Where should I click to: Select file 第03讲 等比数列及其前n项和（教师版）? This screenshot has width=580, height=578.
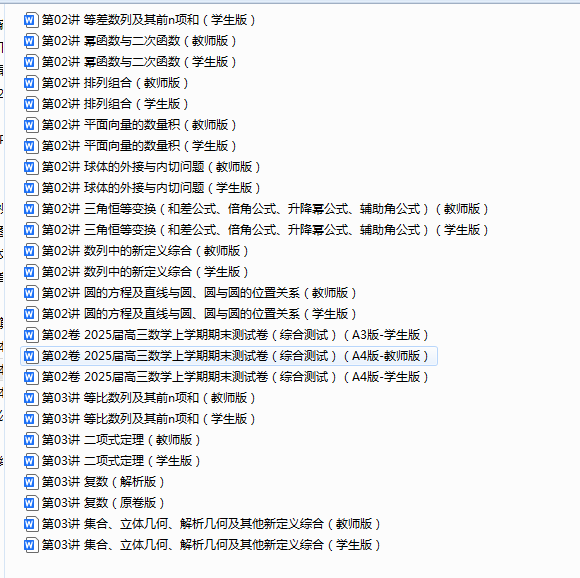point(140,398)
